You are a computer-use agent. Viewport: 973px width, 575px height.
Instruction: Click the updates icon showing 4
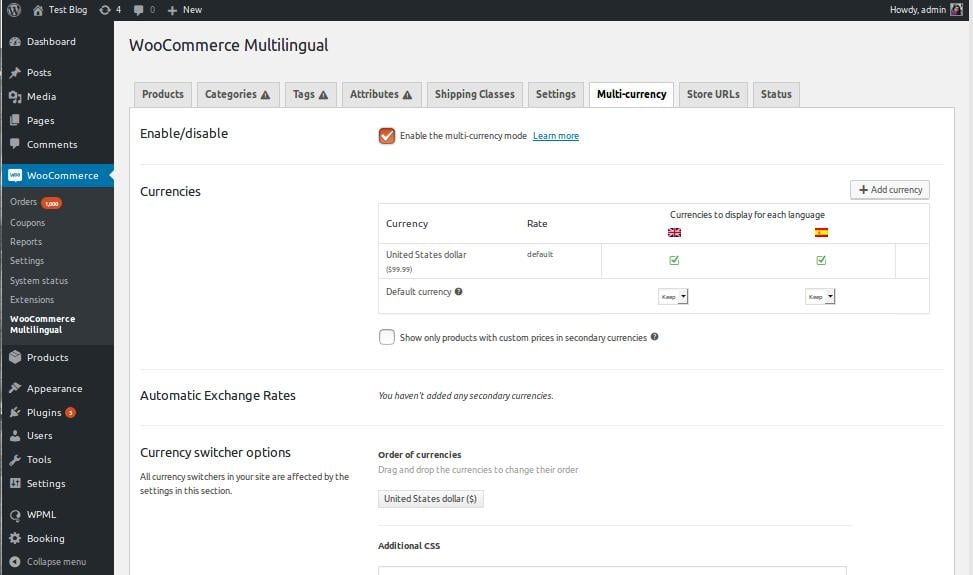pos(105,10)
